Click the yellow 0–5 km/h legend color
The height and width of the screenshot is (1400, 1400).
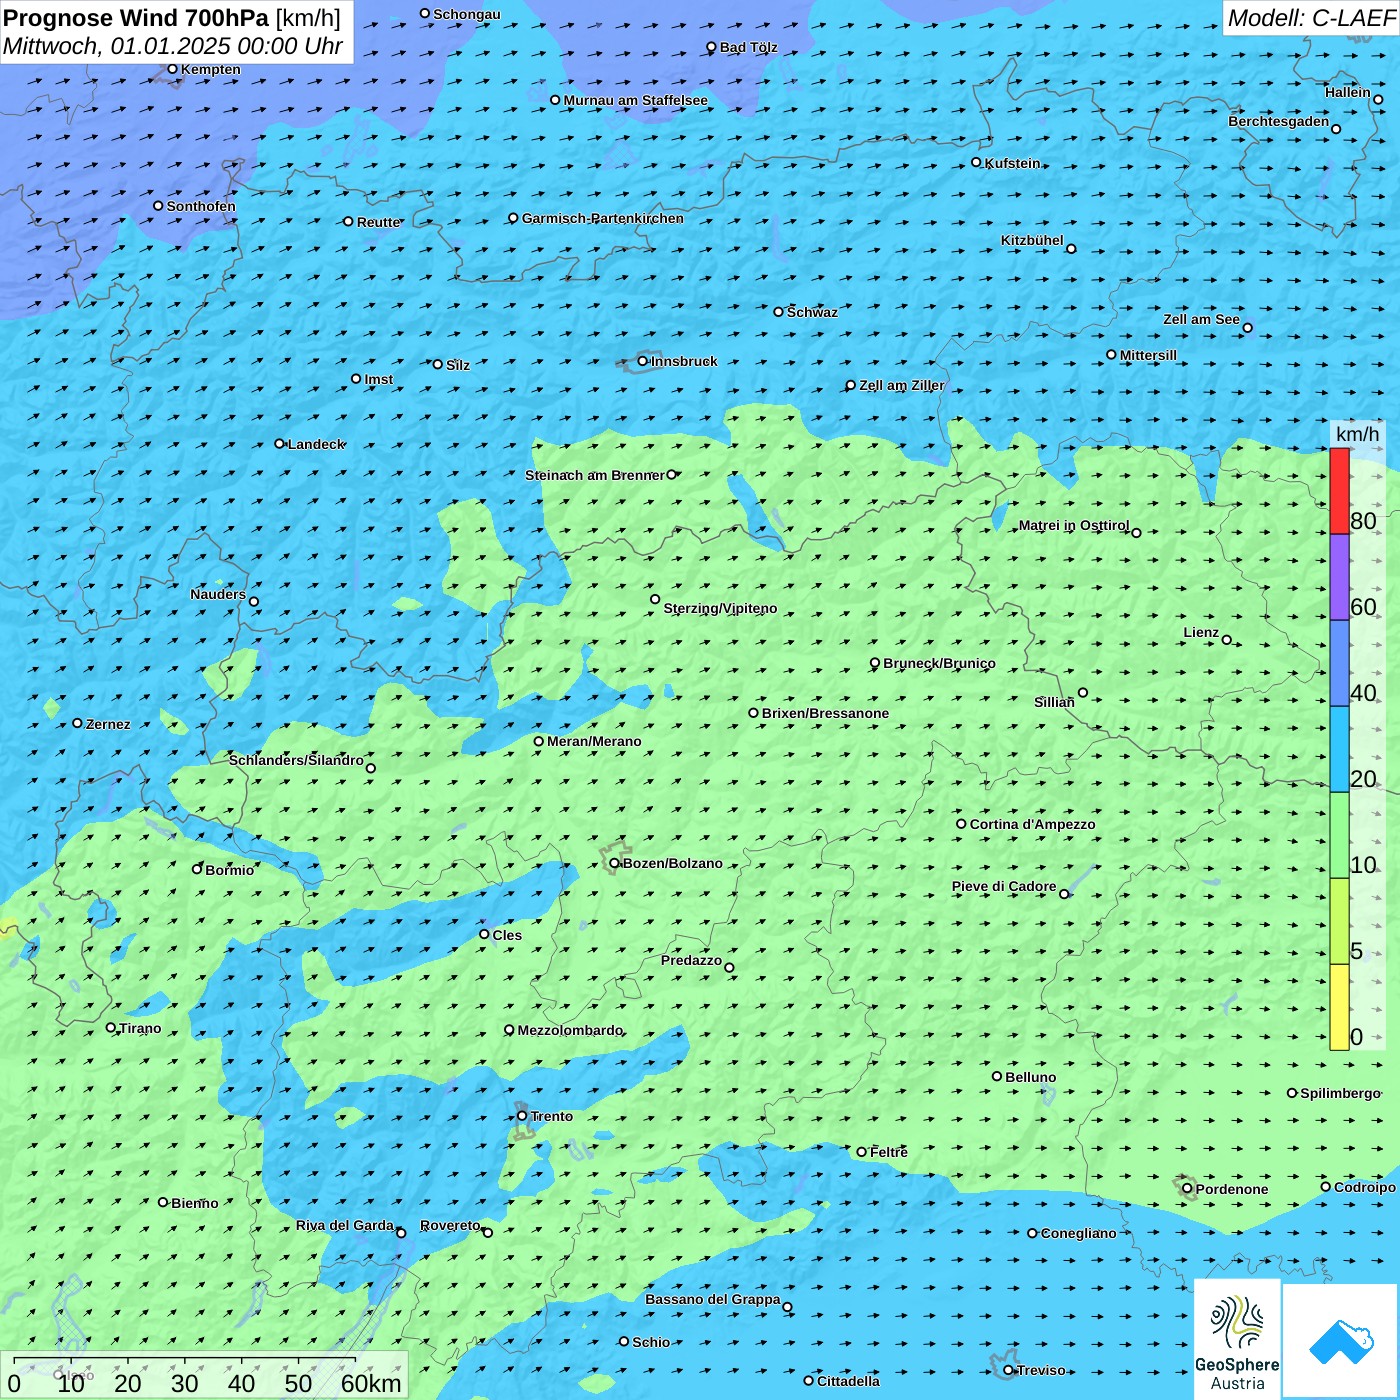(1339, 1006)
